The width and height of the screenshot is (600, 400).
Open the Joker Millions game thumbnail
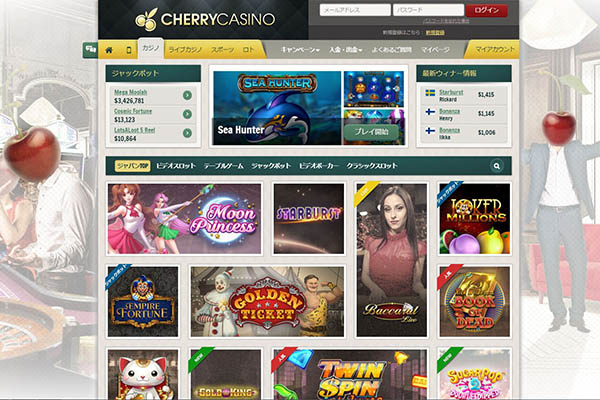tap(475, 219)
